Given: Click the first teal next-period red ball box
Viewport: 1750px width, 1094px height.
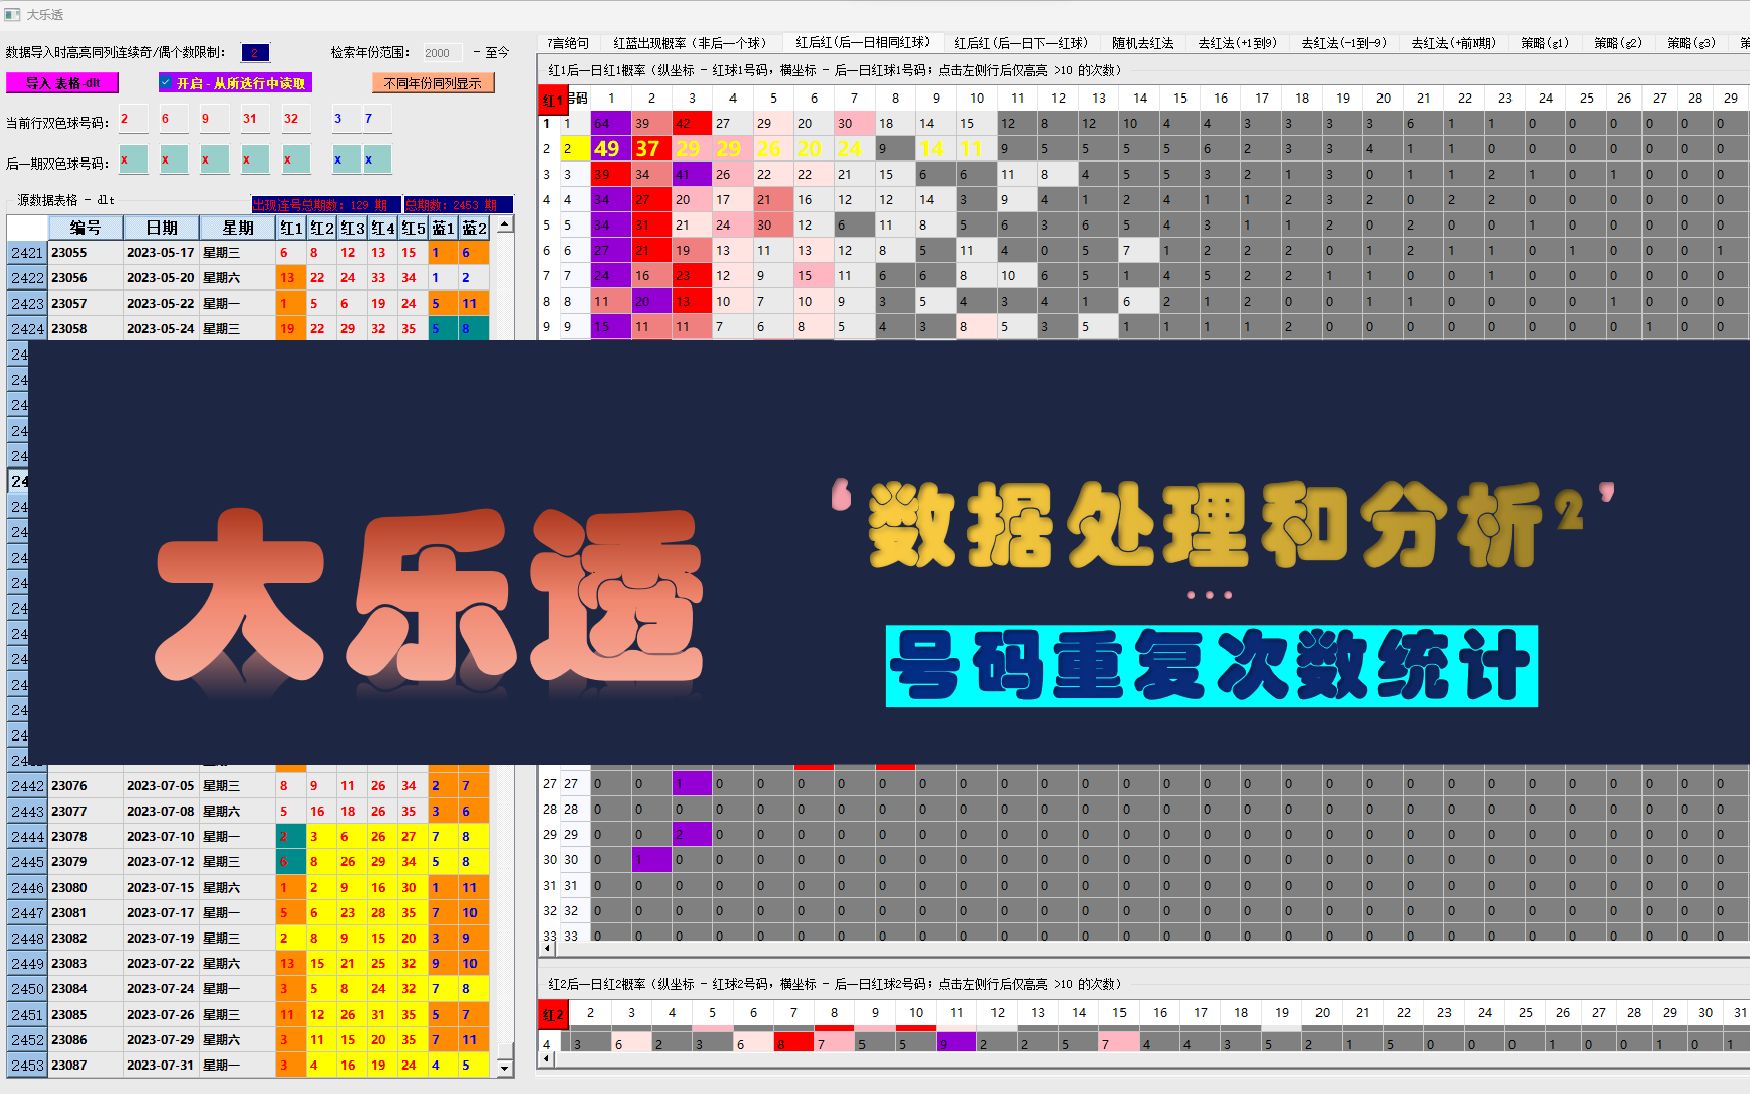Looking at the screenshot, I should [x=133, y=160].
